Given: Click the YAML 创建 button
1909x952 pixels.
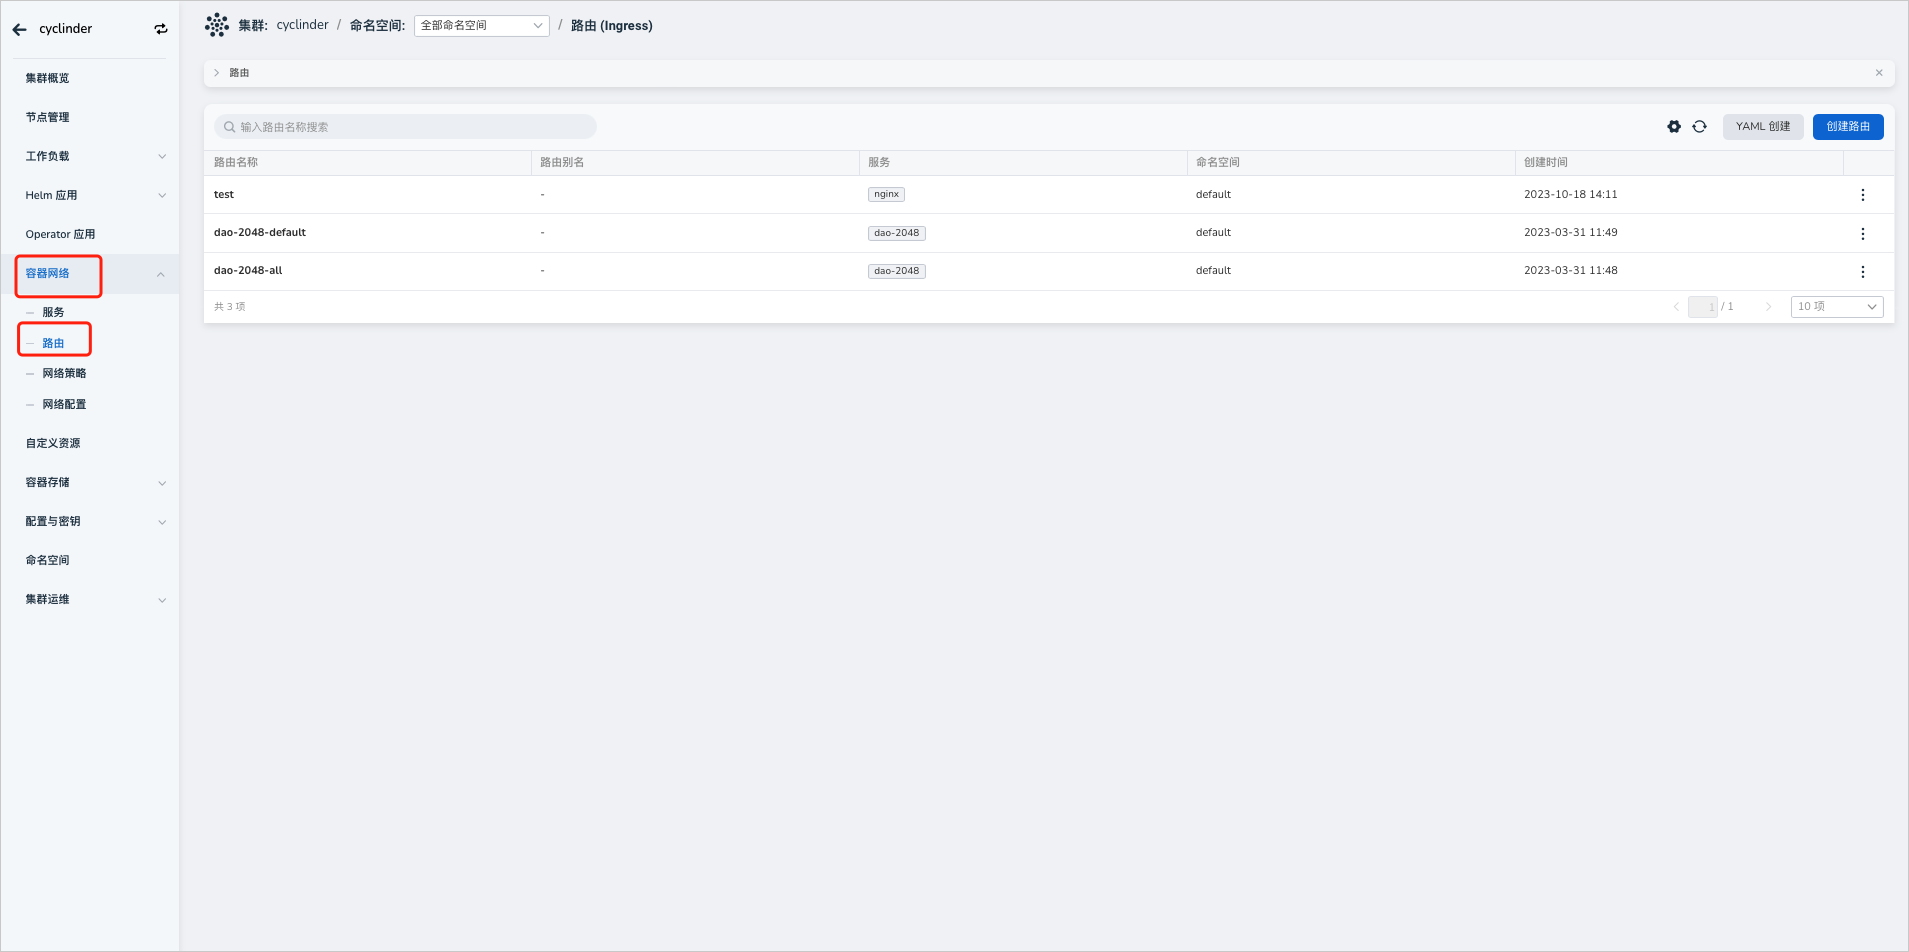Looking at the screenshot, I should pos(1763,127).
